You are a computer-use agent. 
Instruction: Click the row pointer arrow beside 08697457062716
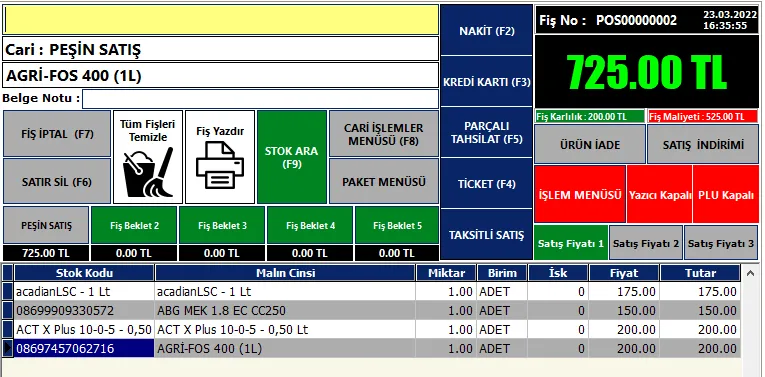pos(8,348)
